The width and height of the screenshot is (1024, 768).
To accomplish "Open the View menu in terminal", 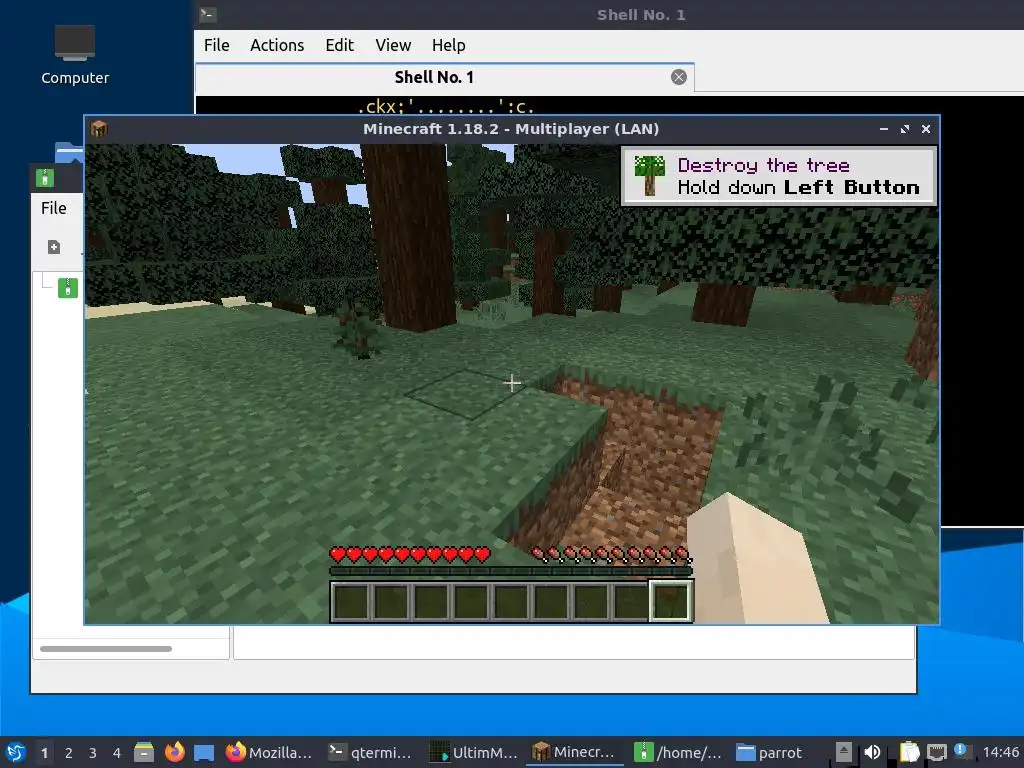I will 393,45.
